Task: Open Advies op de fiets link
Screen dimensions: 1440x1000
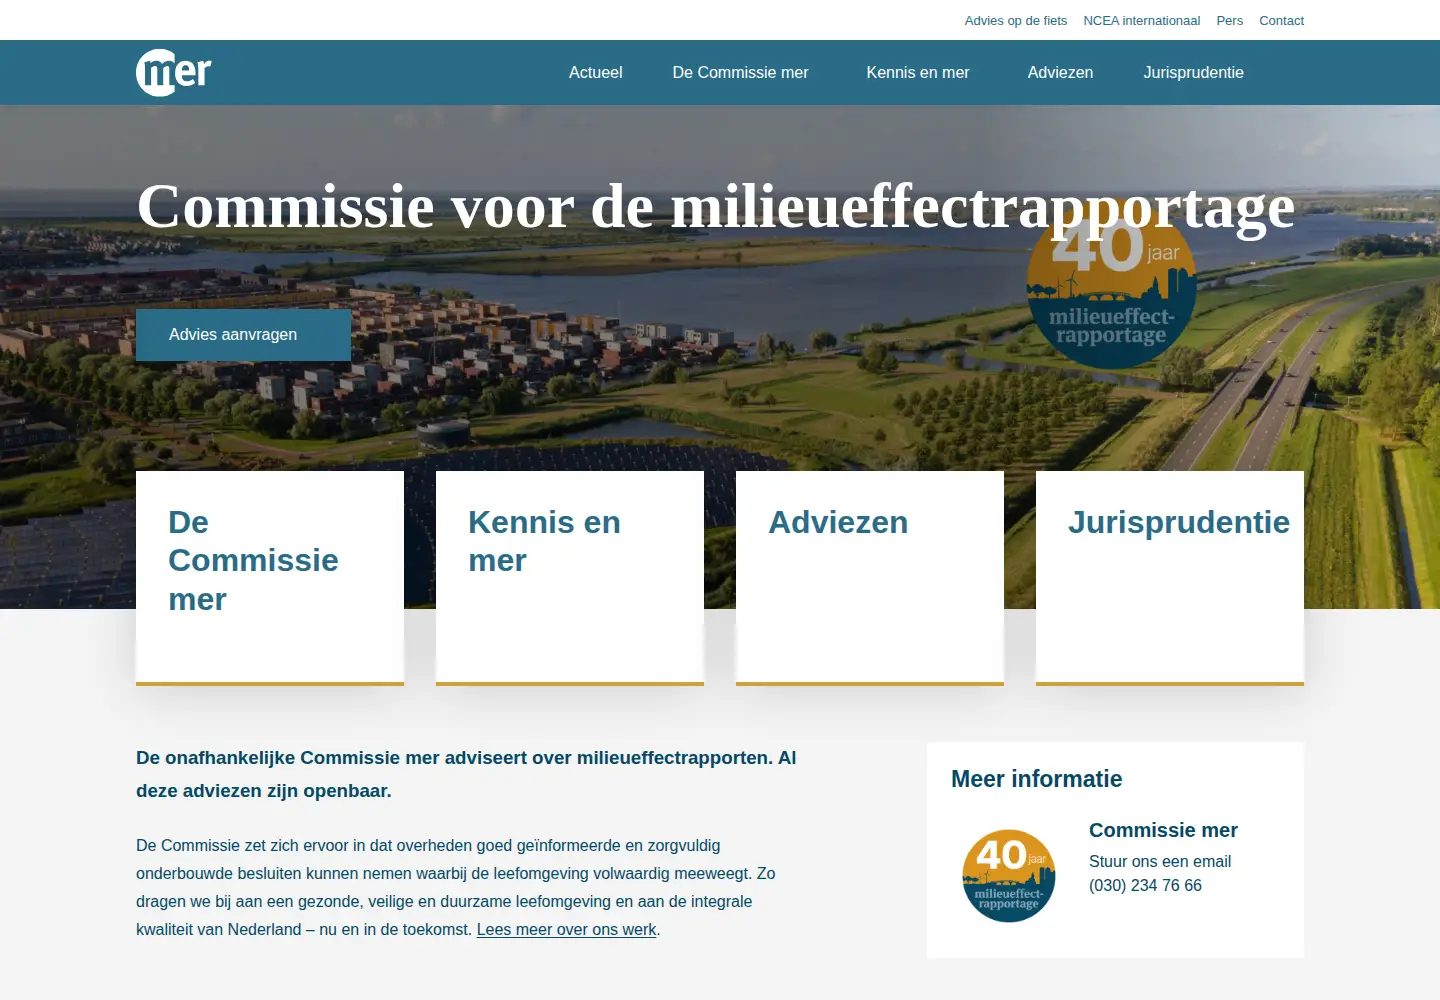Action: click(x=1015, y=20)
